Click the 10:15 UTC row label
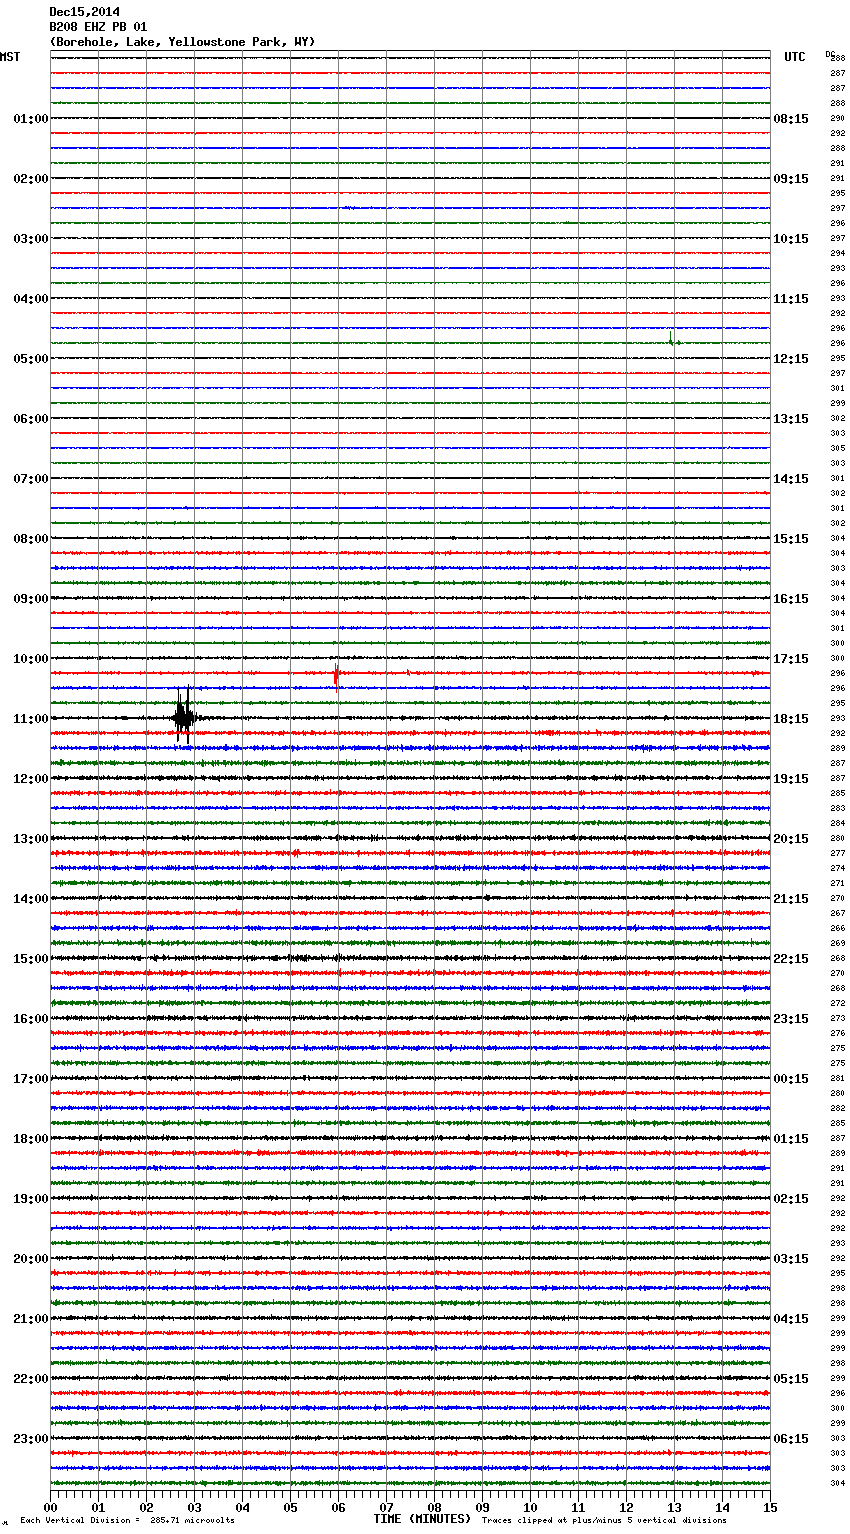850x1534 pixels. point(791,239)
